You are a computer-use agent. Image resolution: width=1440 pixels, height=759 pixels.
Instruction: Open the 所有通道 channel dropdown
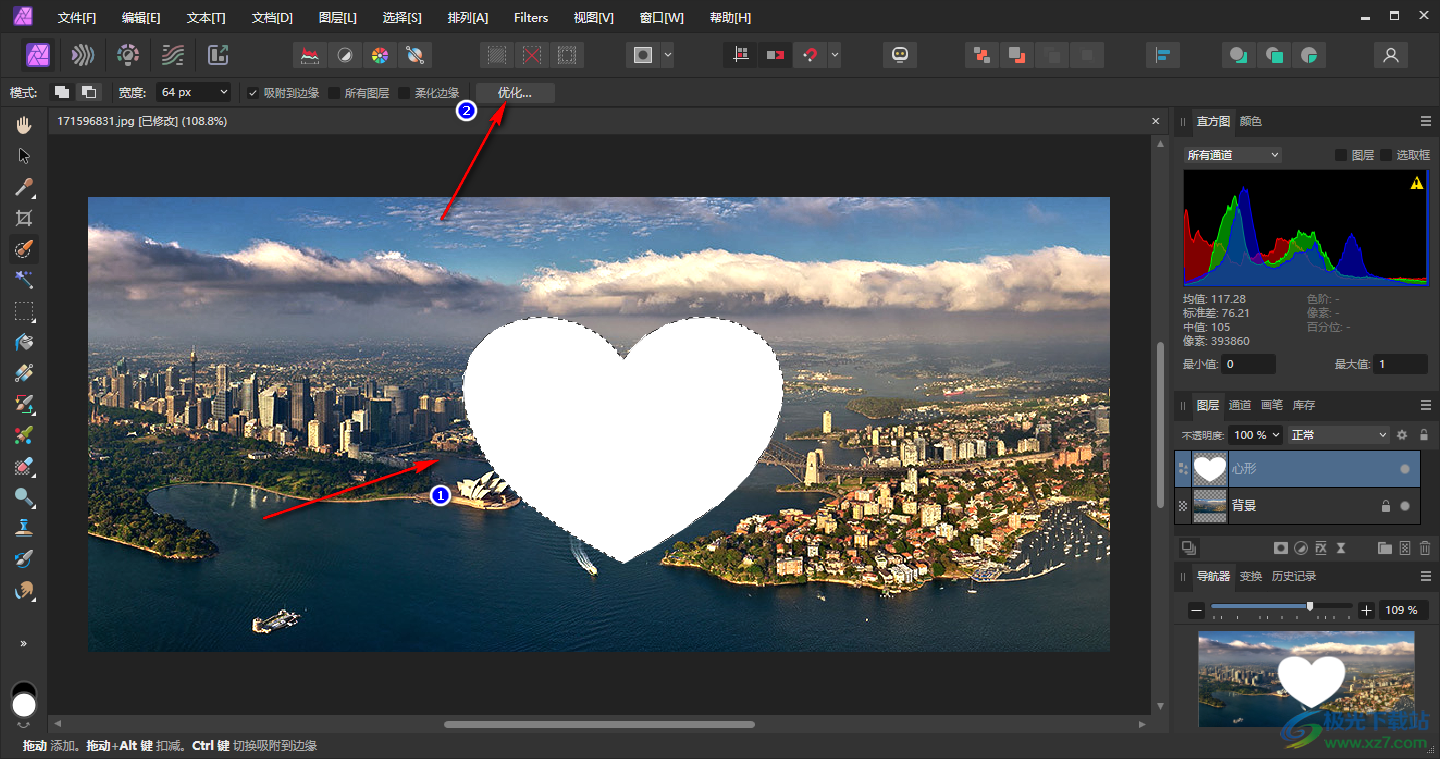1232,155
